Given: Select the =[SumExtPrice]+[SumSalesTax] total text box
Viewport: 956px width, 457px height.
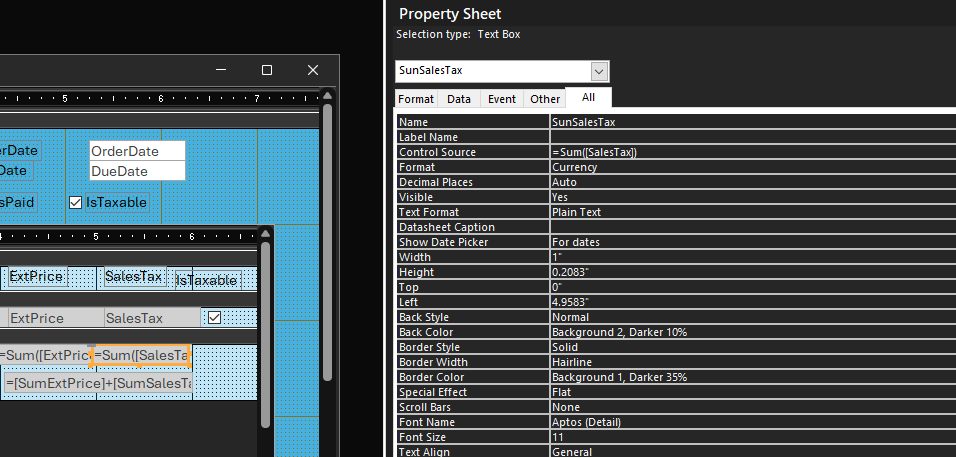Looking at the screenshot, I should (x=98, y=384).
